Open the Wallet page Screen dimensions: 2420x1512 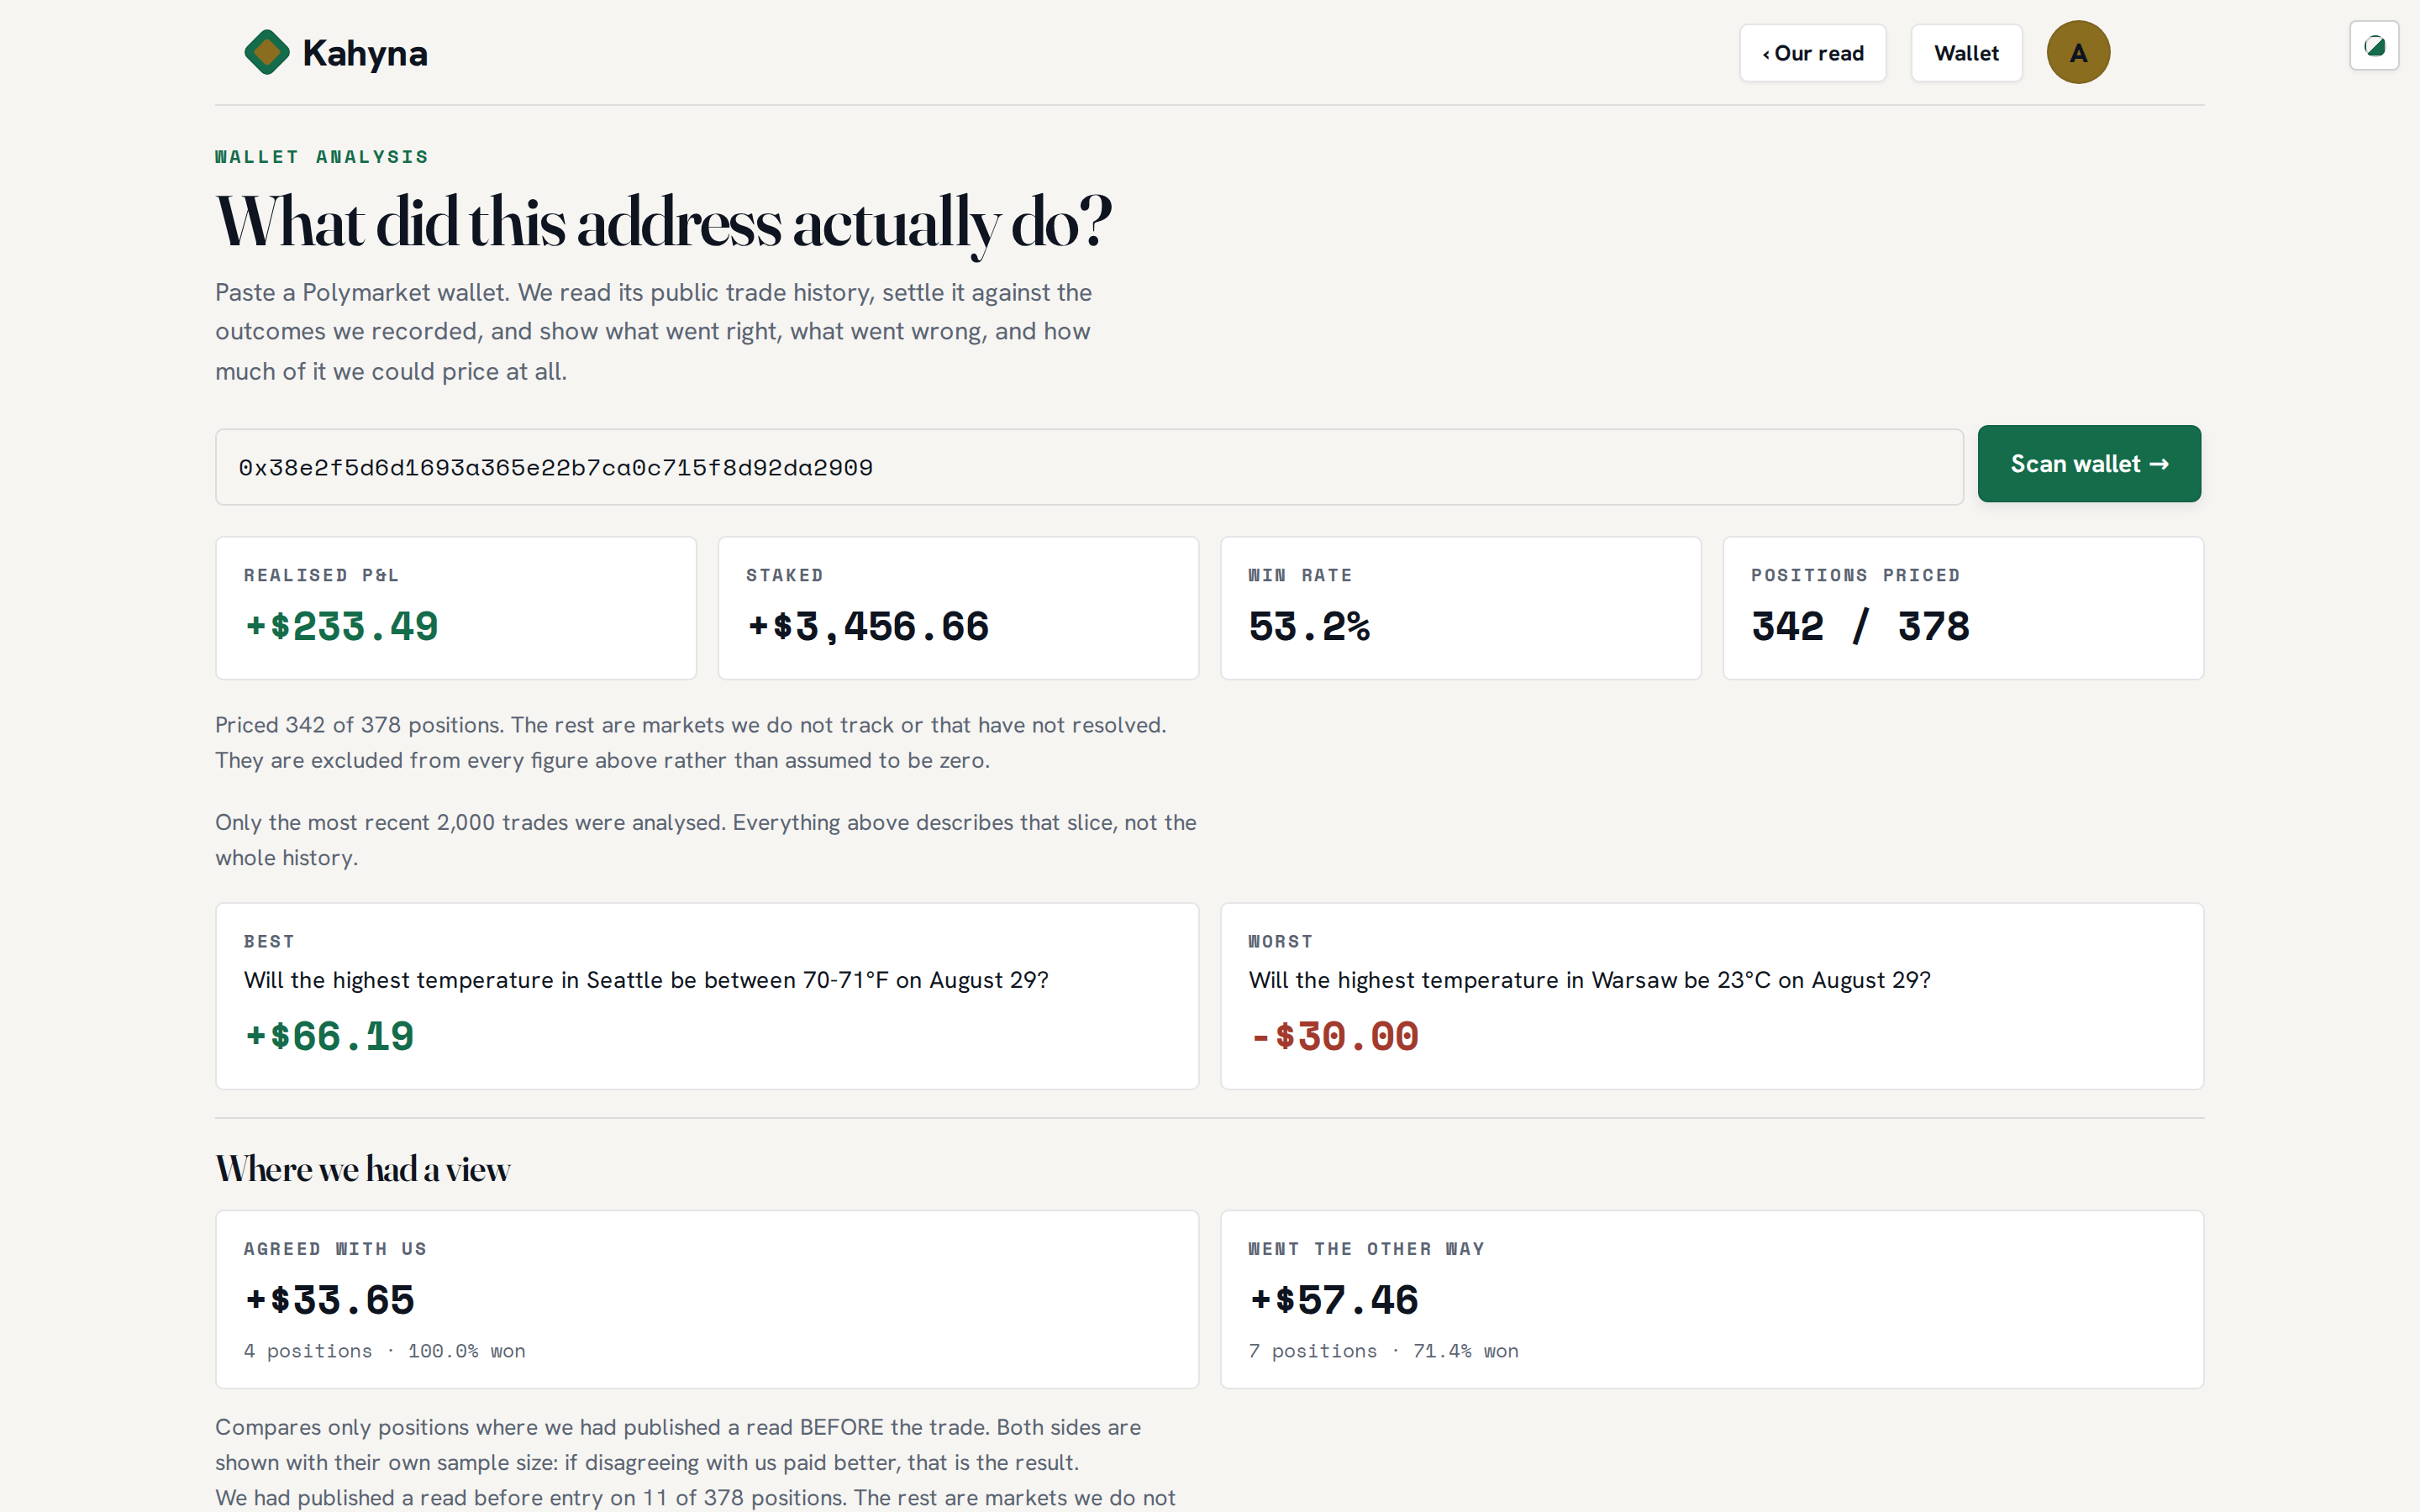(1966, 53)
